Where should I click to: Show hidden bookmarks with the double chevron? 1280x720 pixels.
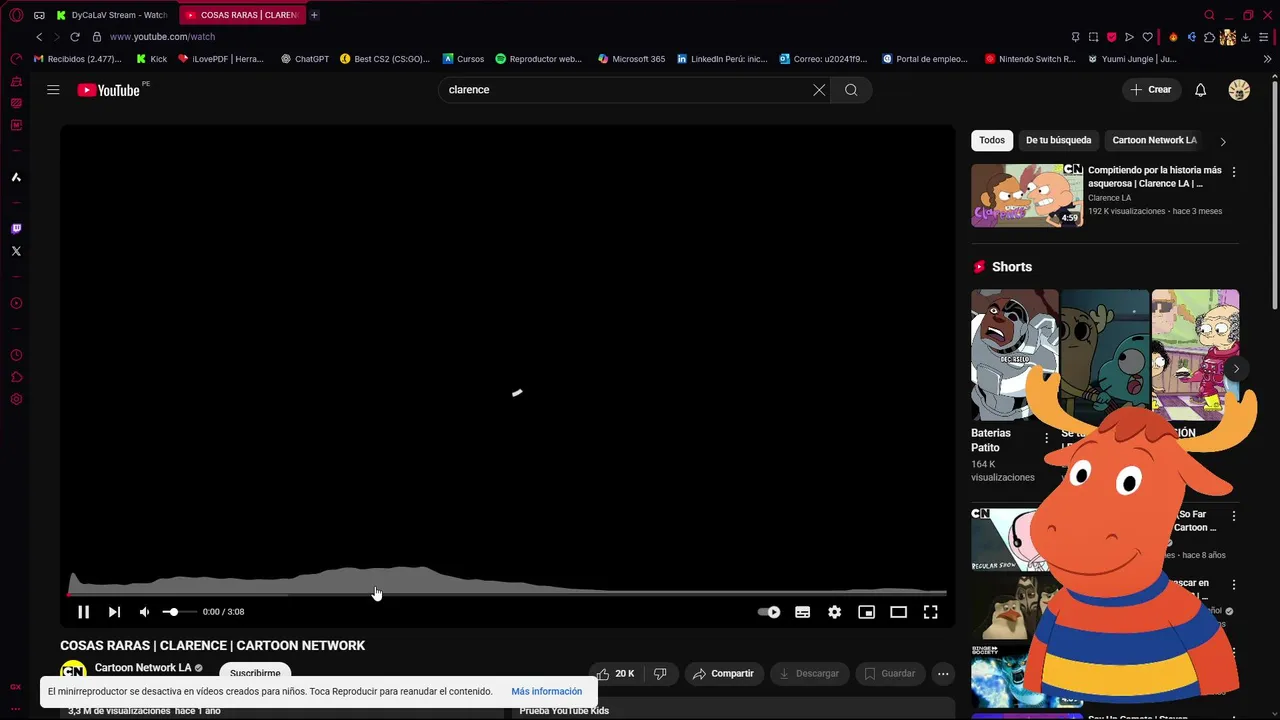coord(1267,59)
